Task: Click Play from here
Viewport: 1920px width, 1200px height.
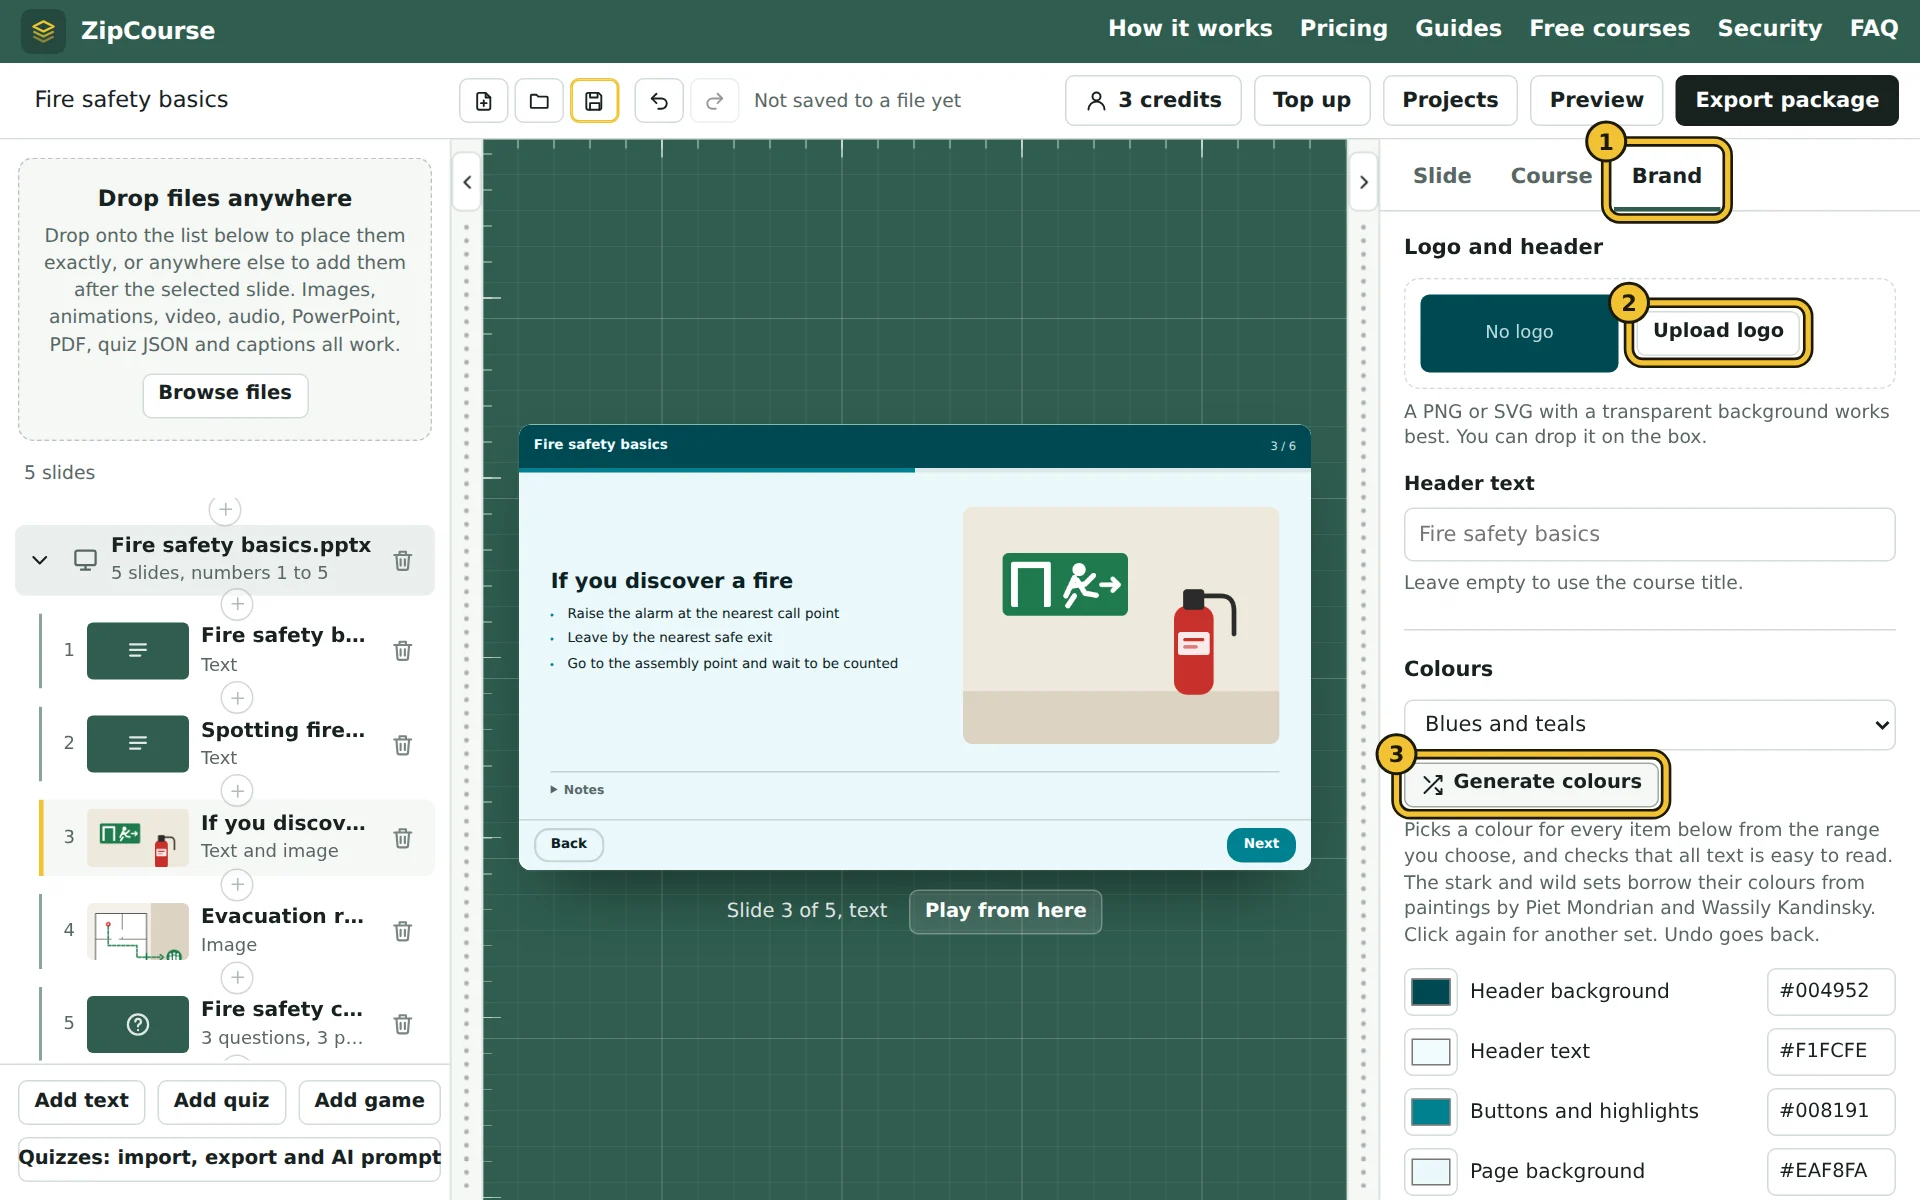Action: 1005,911
